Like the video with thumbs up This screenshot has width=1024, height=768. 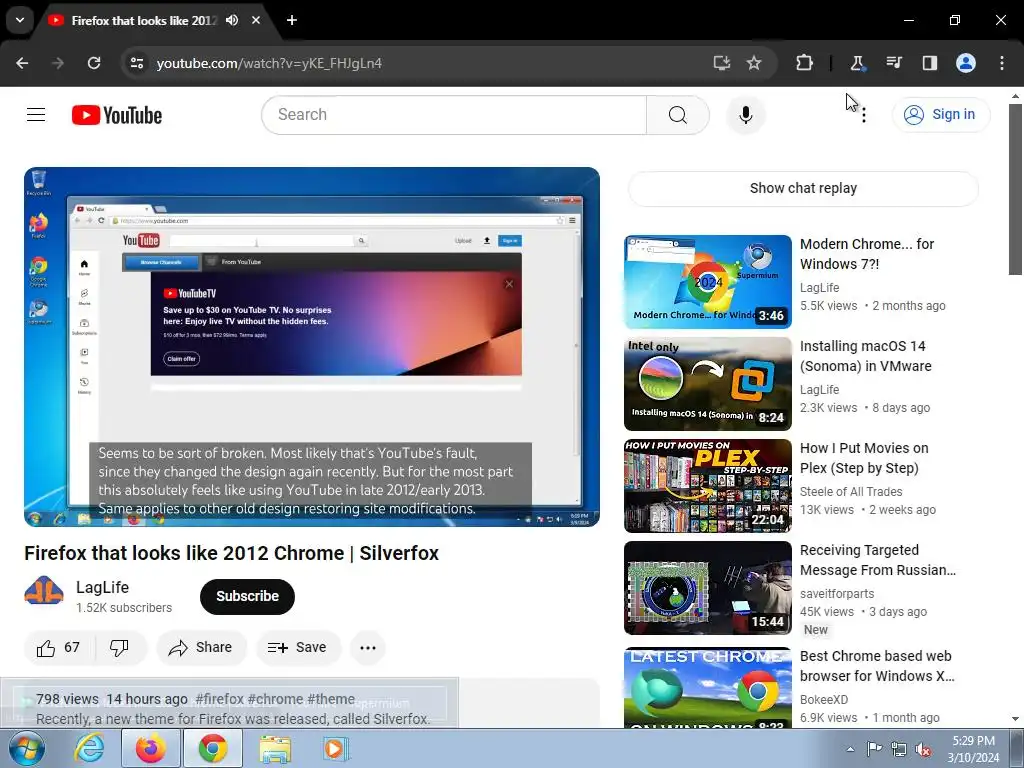pos(59,648)
